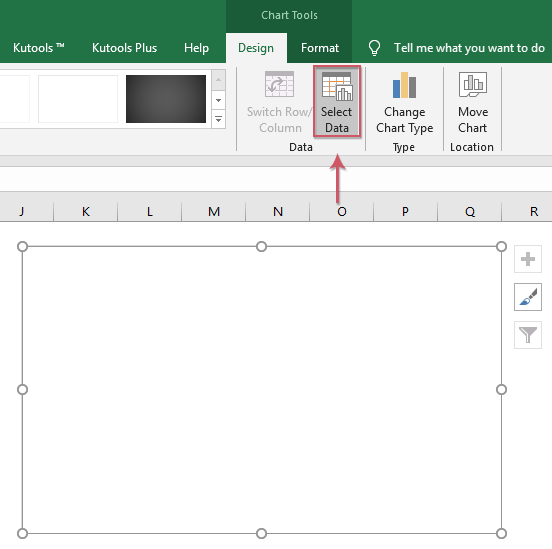Click the Select Data button
Viewport: 552px width, 549px height.
(x=337, y=101)
